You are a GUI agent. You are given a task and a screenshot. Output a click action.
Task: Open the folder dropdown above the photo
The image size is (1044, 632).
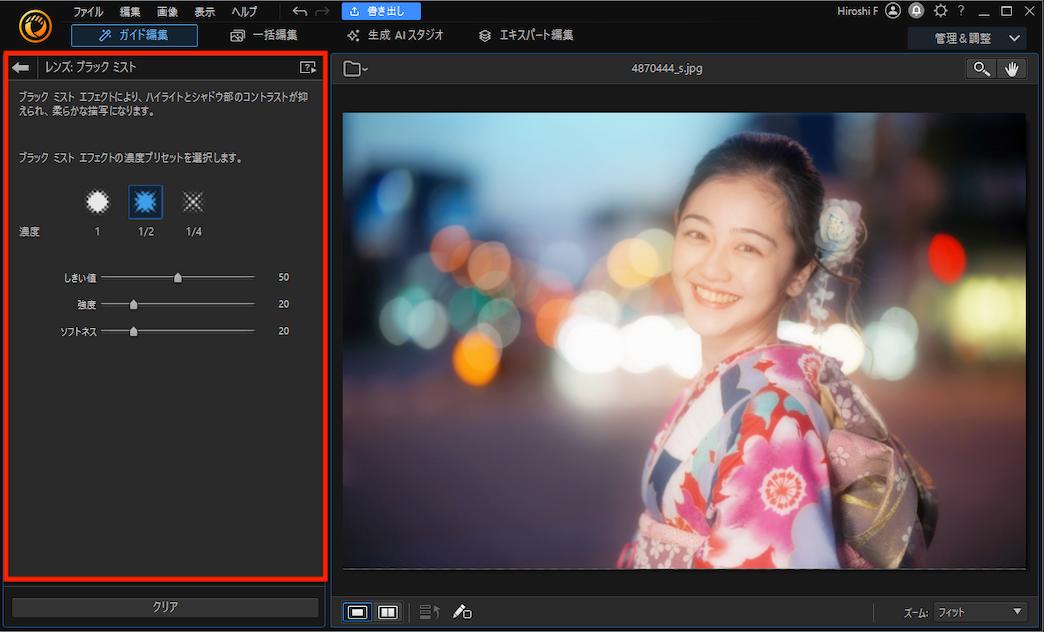click(356, 69)
